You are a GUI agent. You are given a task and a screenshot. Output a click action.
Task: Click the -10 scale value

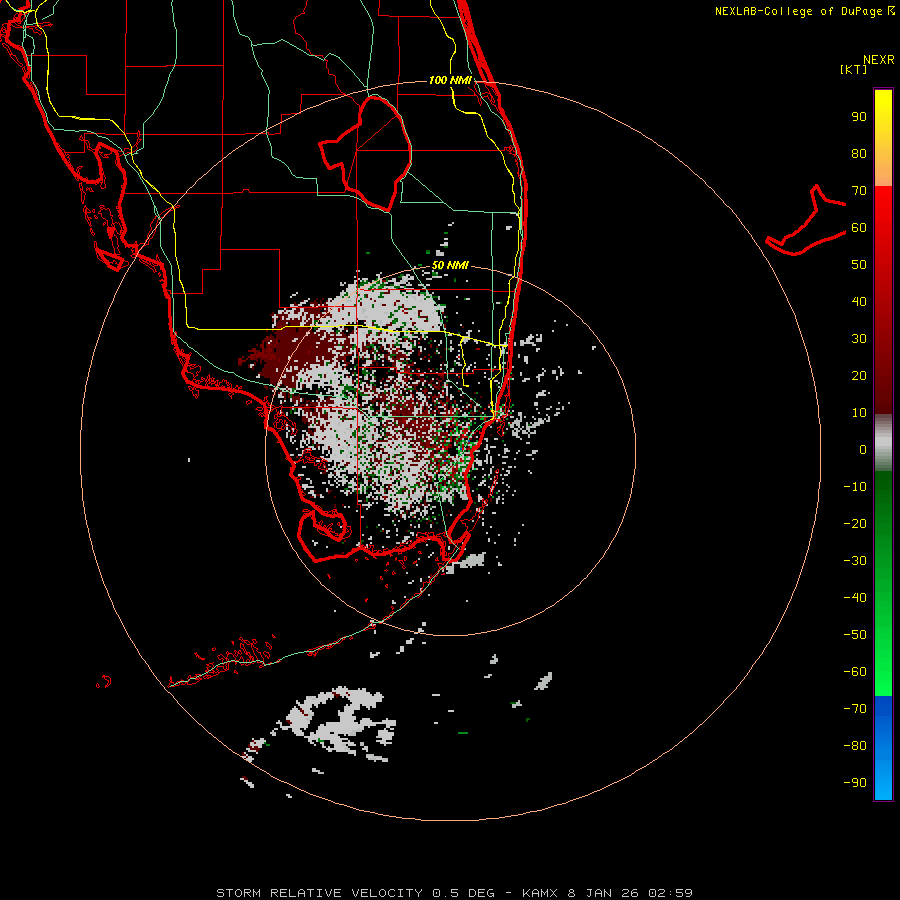tap(855, 487)
